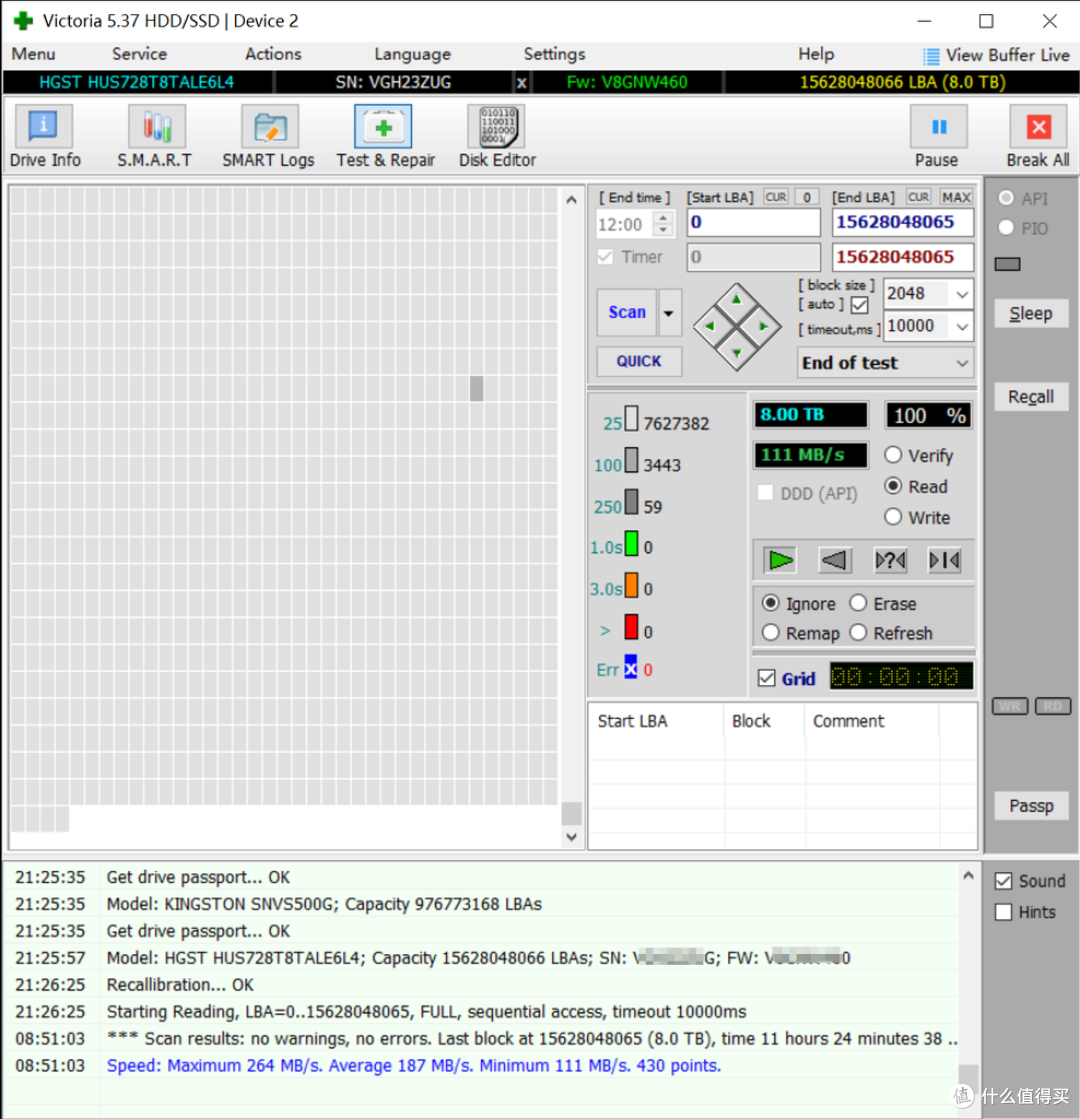The image size is (1080, 1119).
Task: Open the Disk Editor
Action: click(497, 136)
